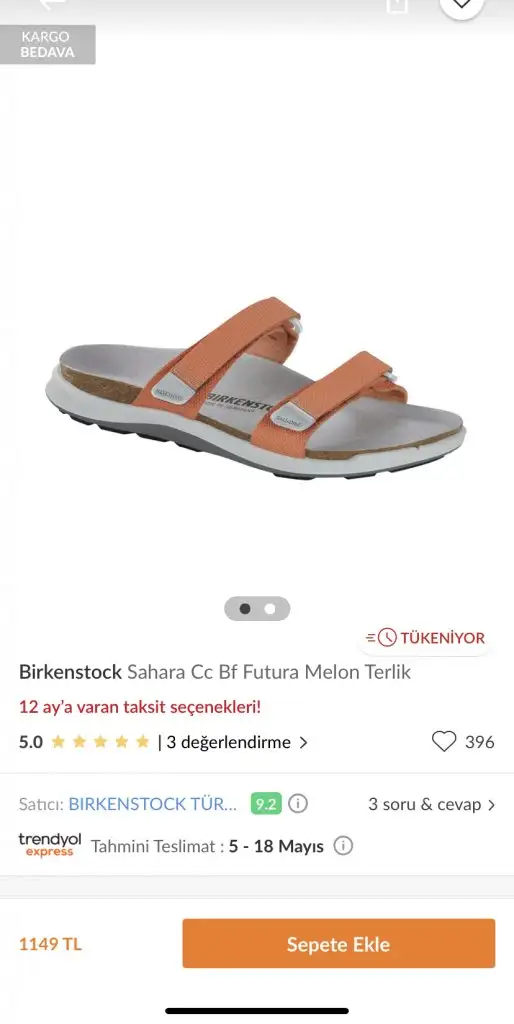
Task: Open delivery estimate info icon
Action: (x=343, y=846)
